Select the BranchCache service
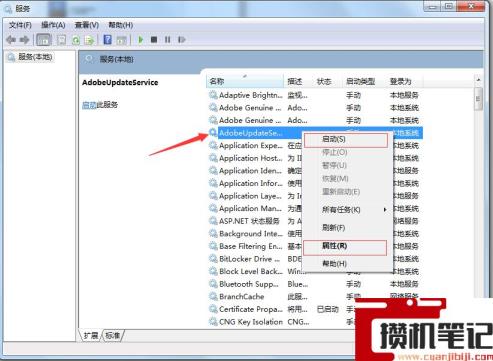Viewport: 493px width, 361px height. pyautogui.click(x=314, y=297)
